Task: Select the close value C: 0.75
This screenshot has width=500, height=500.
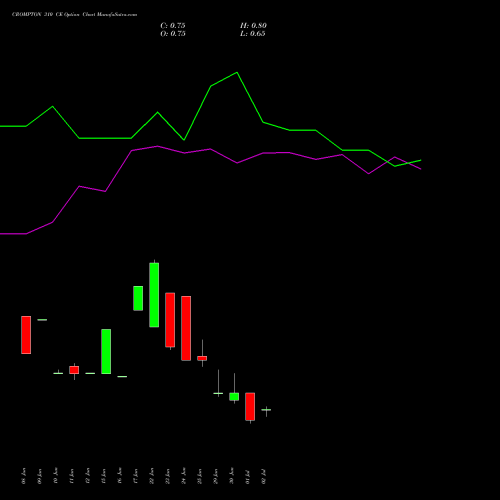Action: (173, 26)
